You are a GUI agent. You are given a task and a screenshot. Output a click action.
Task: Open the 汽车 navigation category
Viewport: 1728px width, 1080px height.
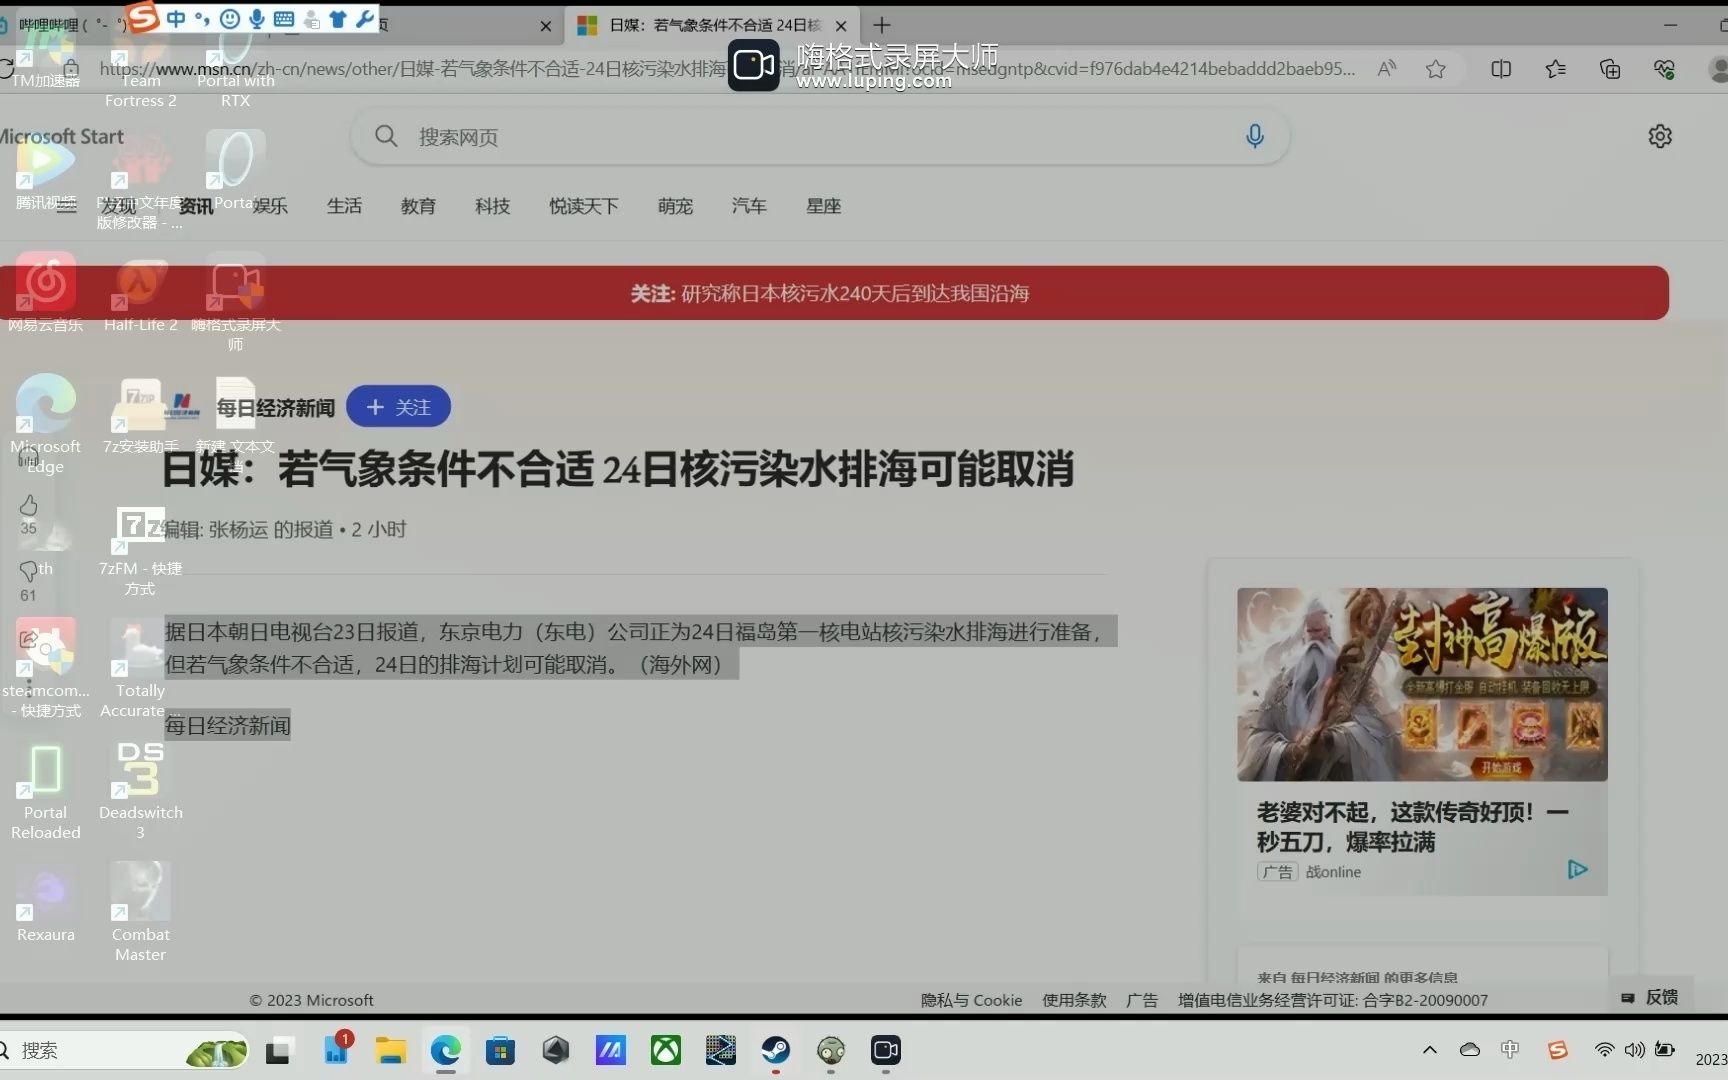coord(749,206)
